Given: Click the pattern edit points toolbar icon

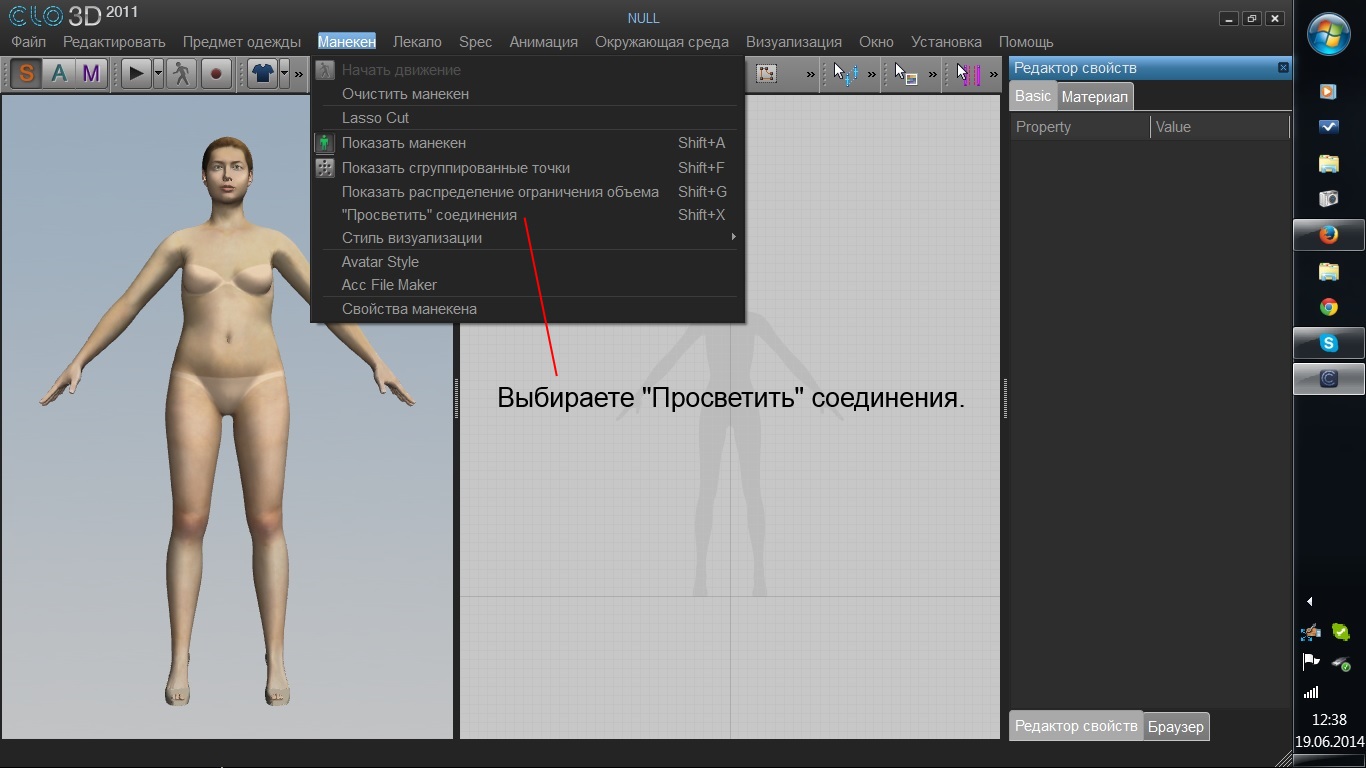Looking at the screenshot, I should tap(767, 73).
